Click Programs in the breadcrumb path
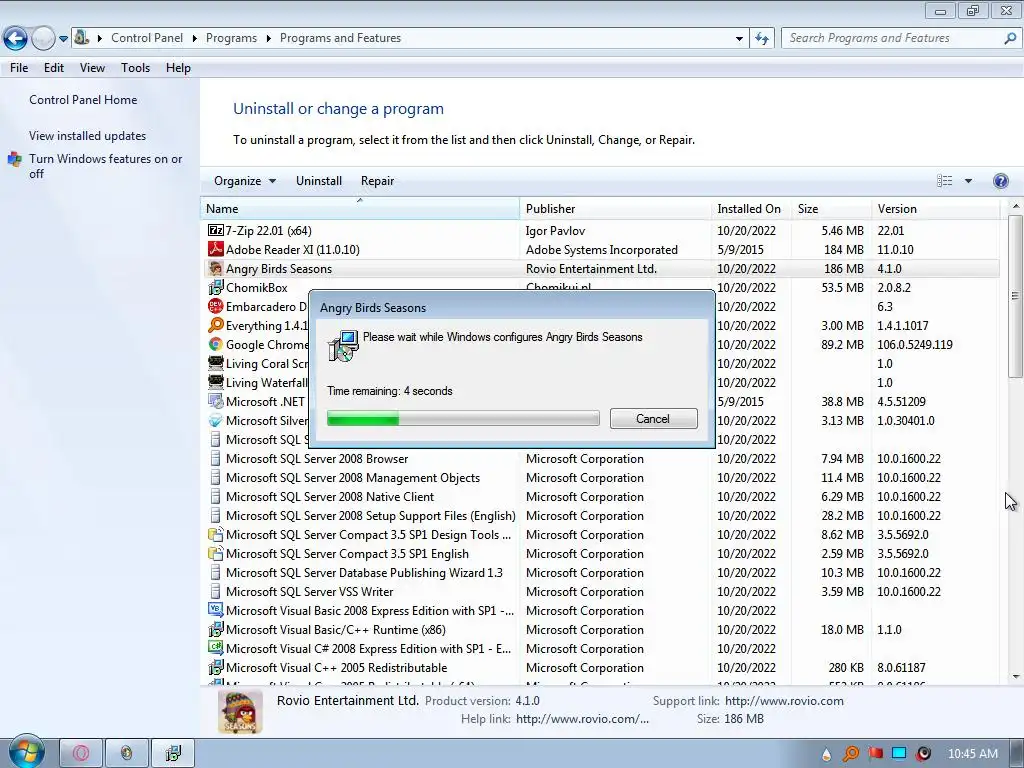1024x768 pixels. [x=231, y=38]
